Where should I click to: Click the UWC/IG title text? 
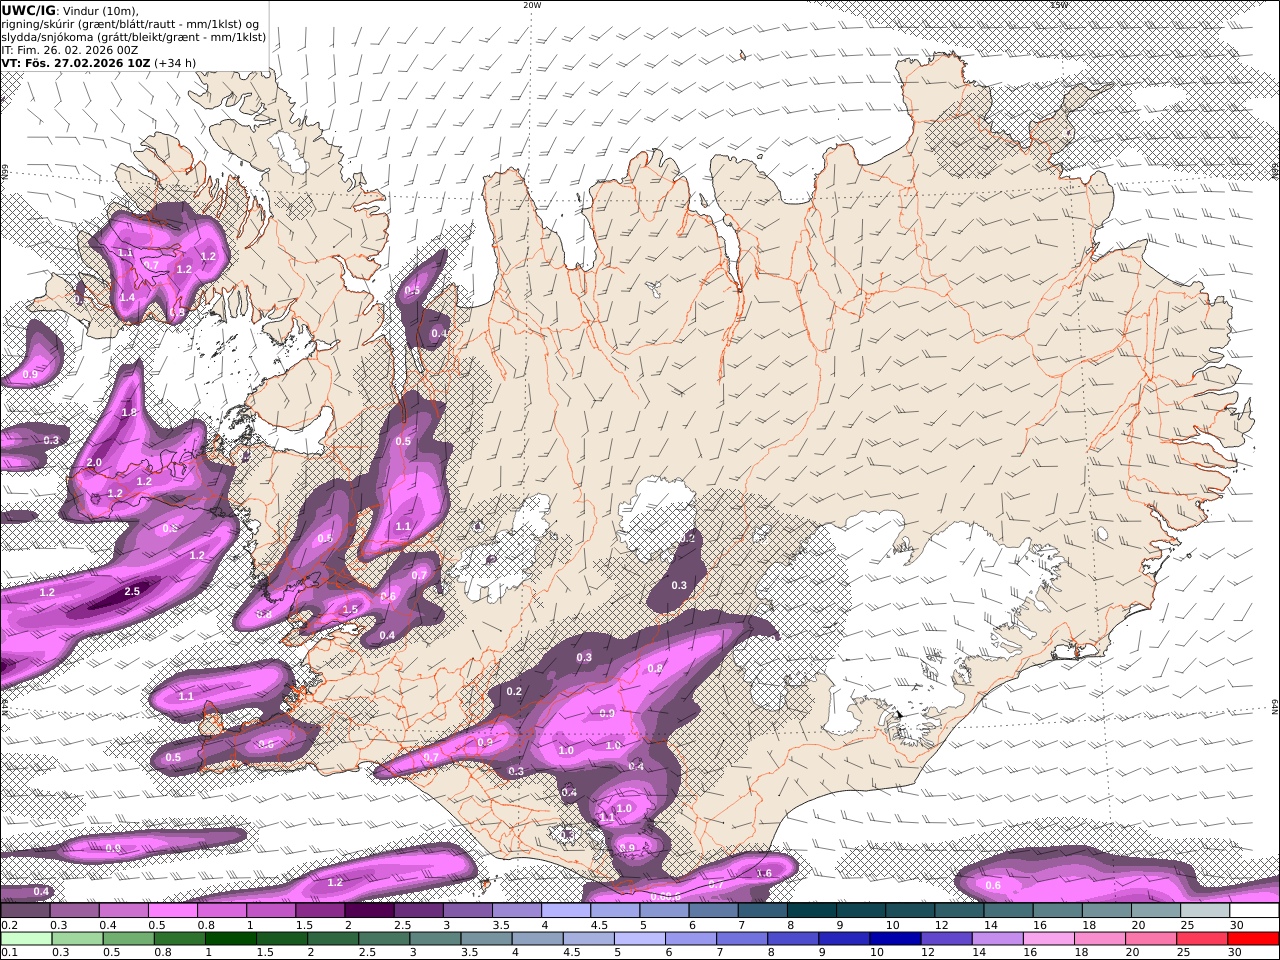[x=29, y=10]
